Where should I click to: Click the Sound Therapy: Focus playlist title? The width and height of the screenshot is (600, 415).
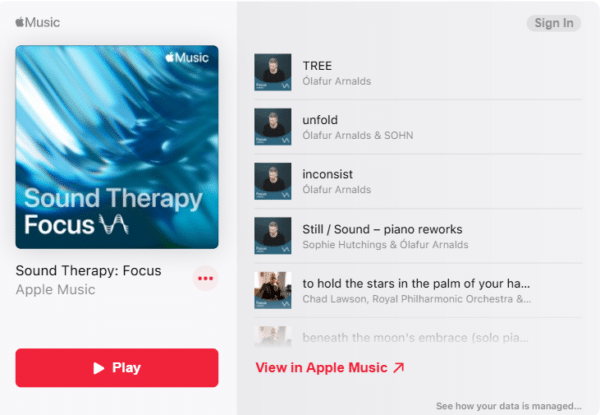click(x=88, y=271)
